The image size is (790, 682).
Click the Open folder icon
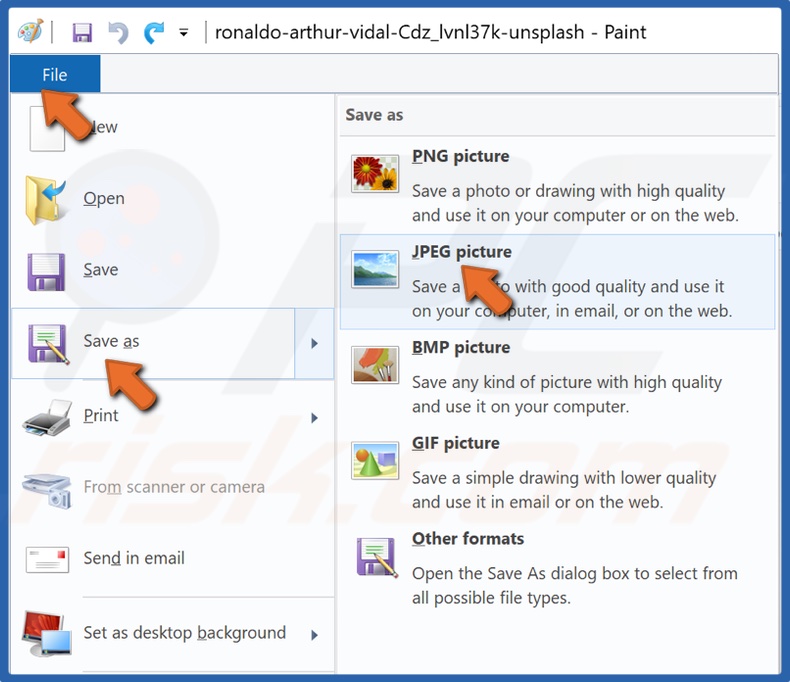[x=45, y=199]
